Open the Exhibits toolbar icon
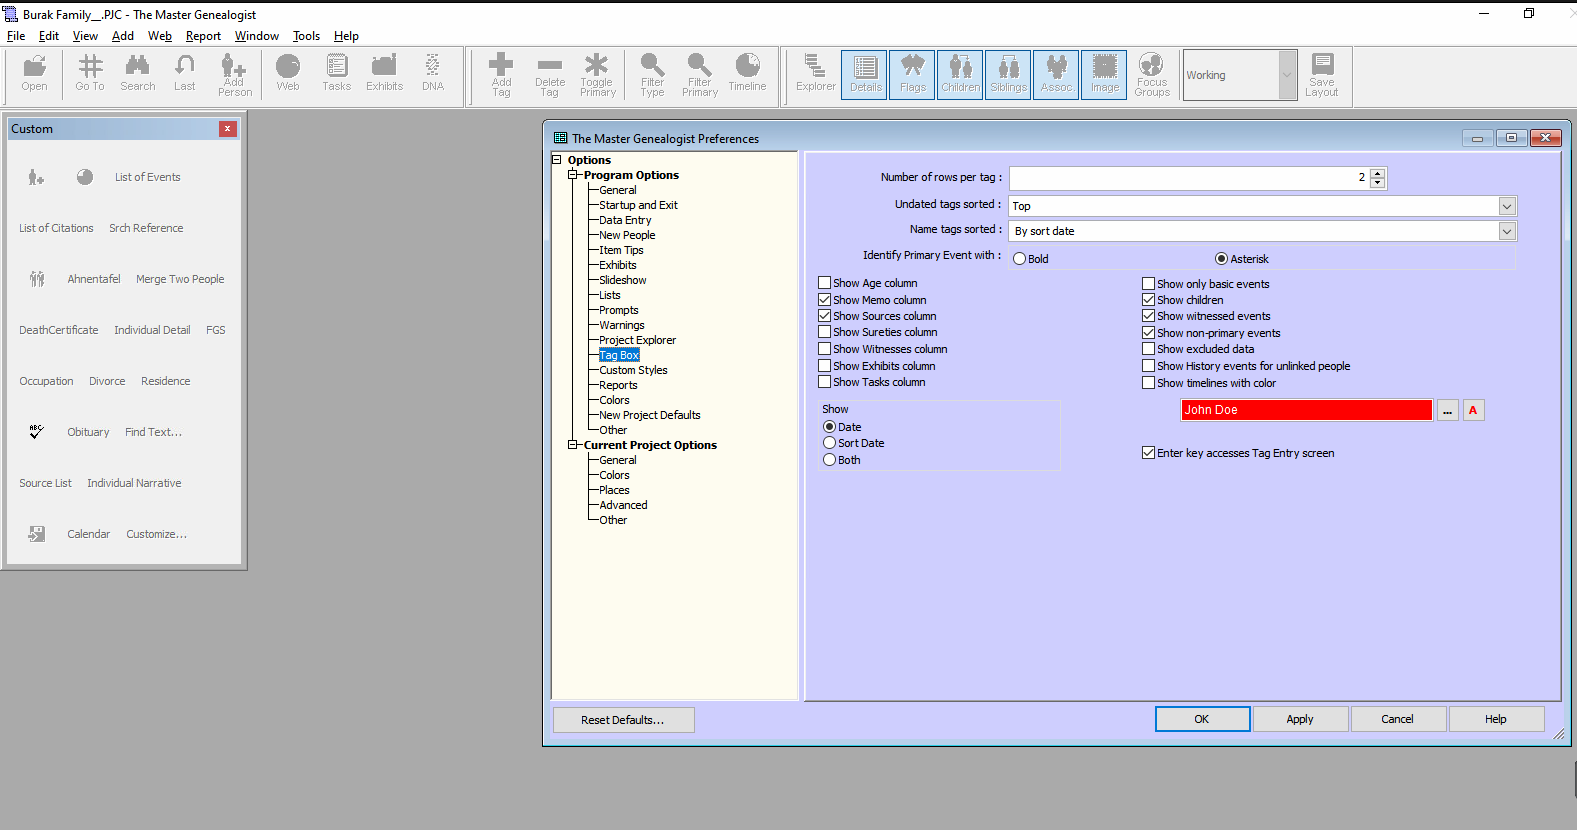The image size is (1577, 830). [384, 73]
